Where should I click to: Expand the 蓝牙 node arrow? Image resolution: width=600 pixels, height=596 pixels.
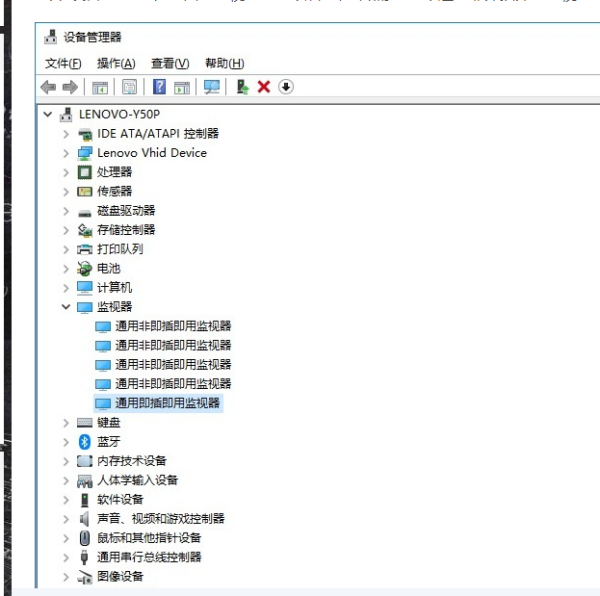click(x=66, y=442)
